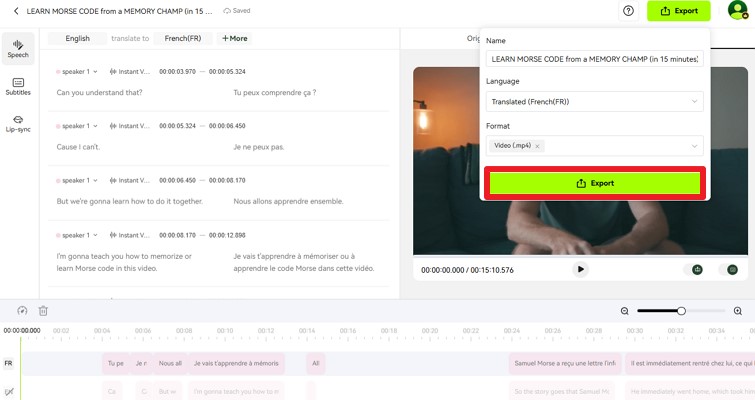The image size is (755, 400).
Task: Delete the selected clip with trash icon
Action: pos(43,311)
